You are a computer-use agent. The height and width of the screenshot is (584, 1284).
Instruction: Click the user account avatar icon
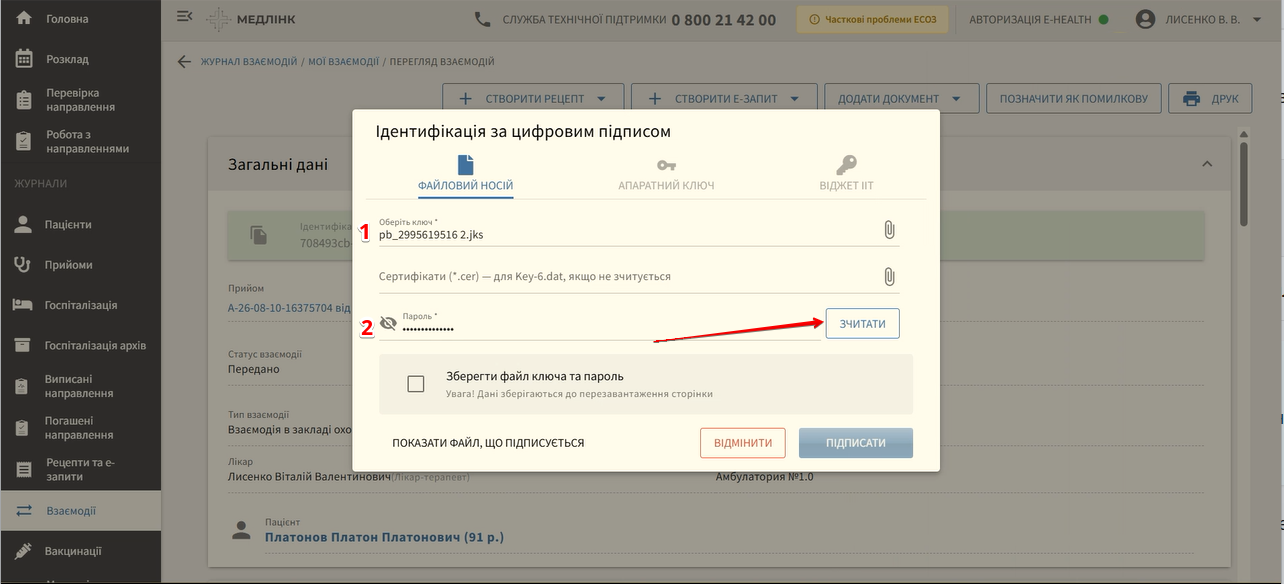pyautogui.click(x=1146, y=19)
